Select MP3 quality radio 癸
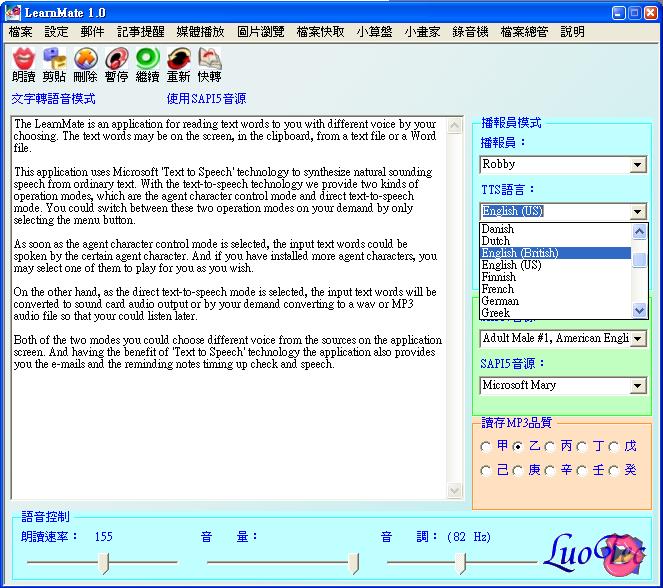This screenshot has height=588, width=663. tap(614, 470)
